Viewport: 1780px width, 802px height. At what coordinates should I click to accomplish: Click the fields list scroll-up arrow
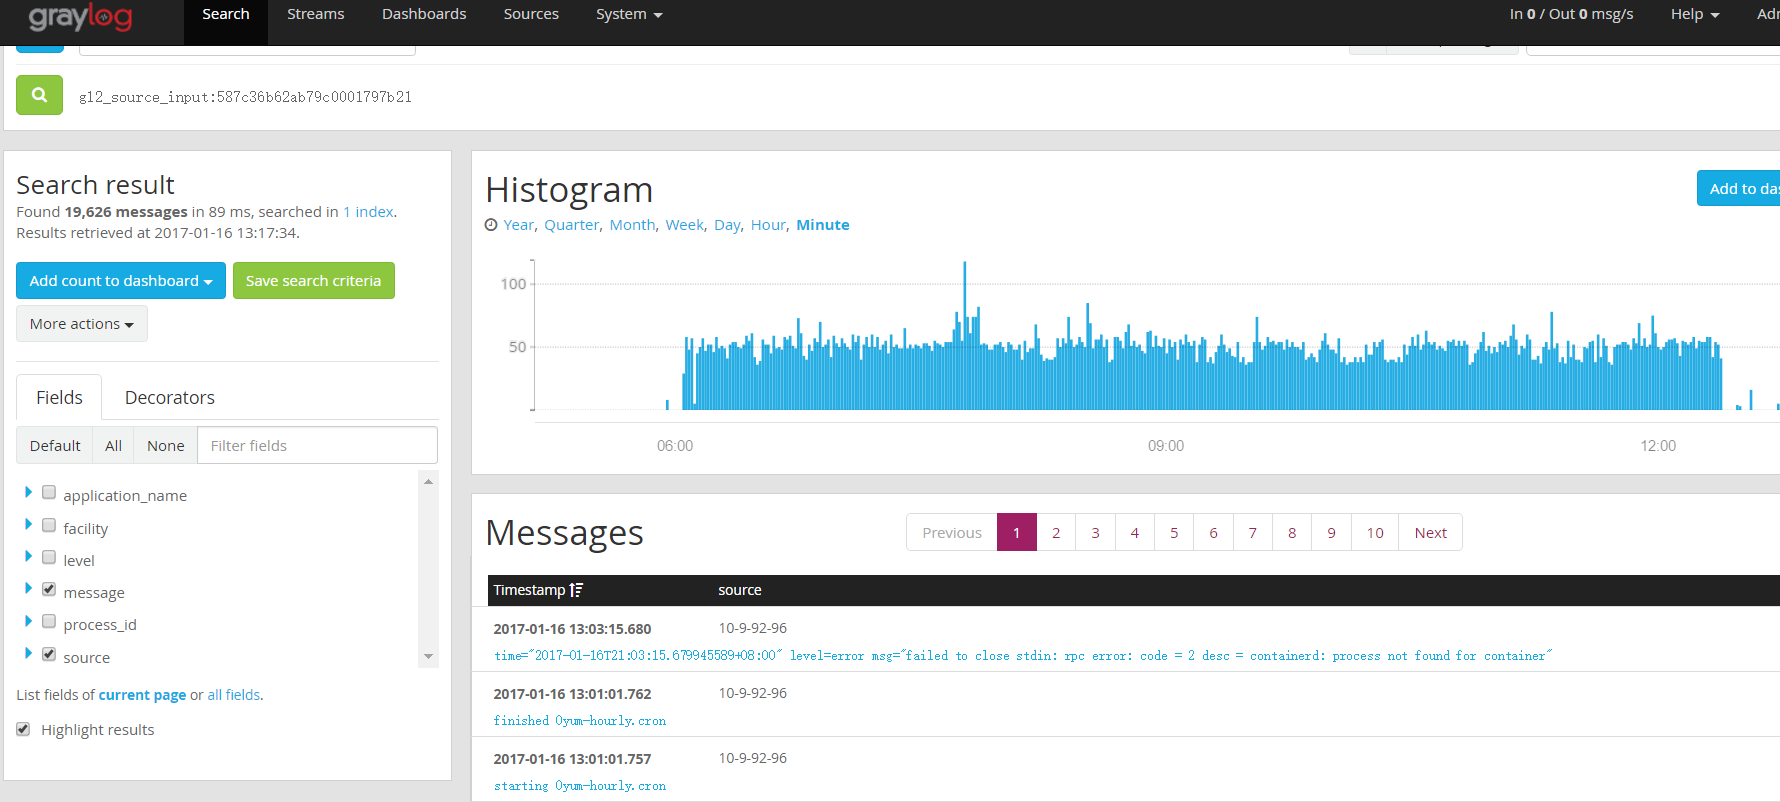point(428,482)
